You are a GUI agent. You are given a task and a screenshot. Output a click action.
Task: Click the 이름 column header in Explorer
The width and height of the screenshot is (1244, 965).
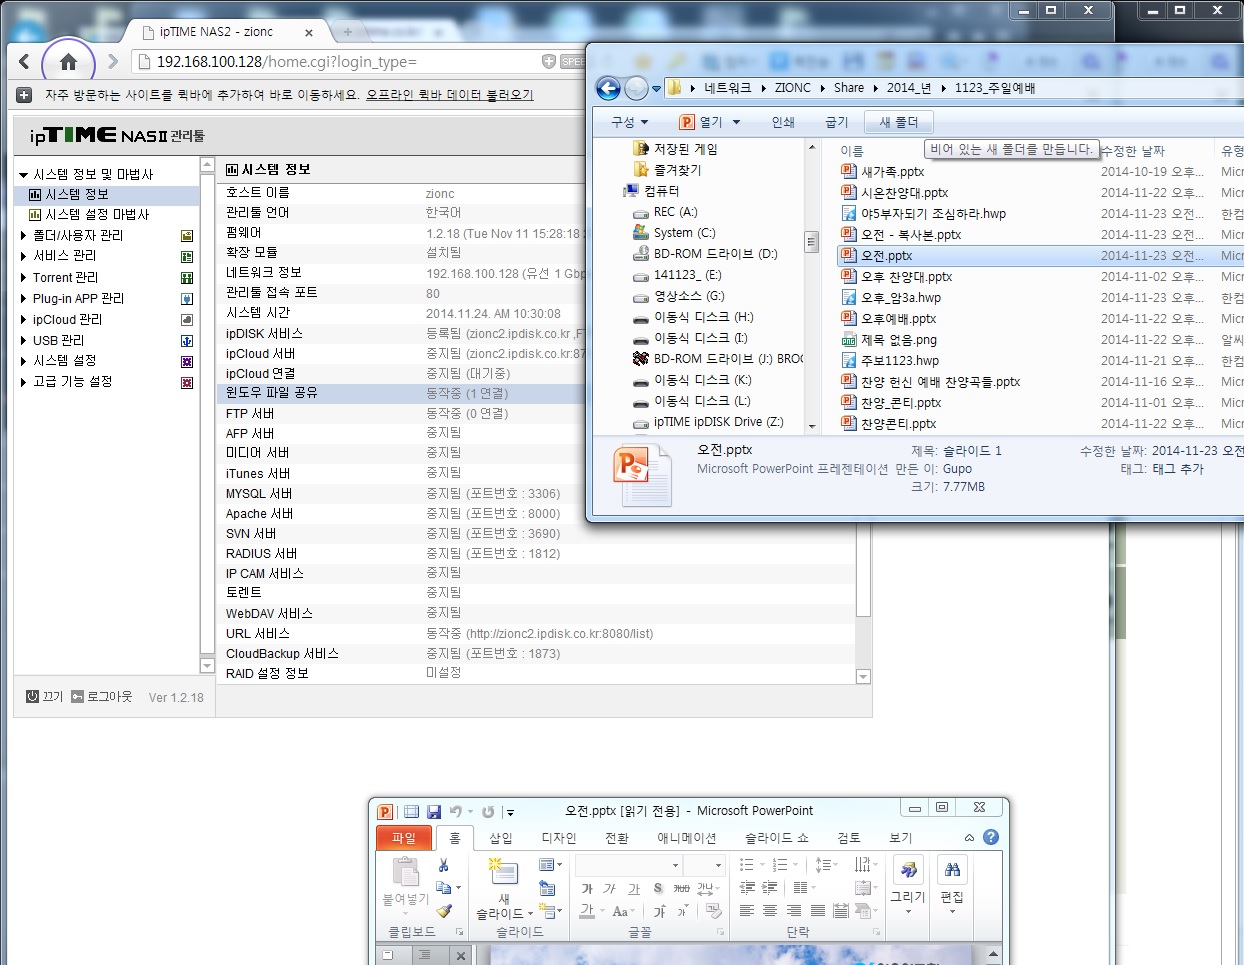click(852, 151)
